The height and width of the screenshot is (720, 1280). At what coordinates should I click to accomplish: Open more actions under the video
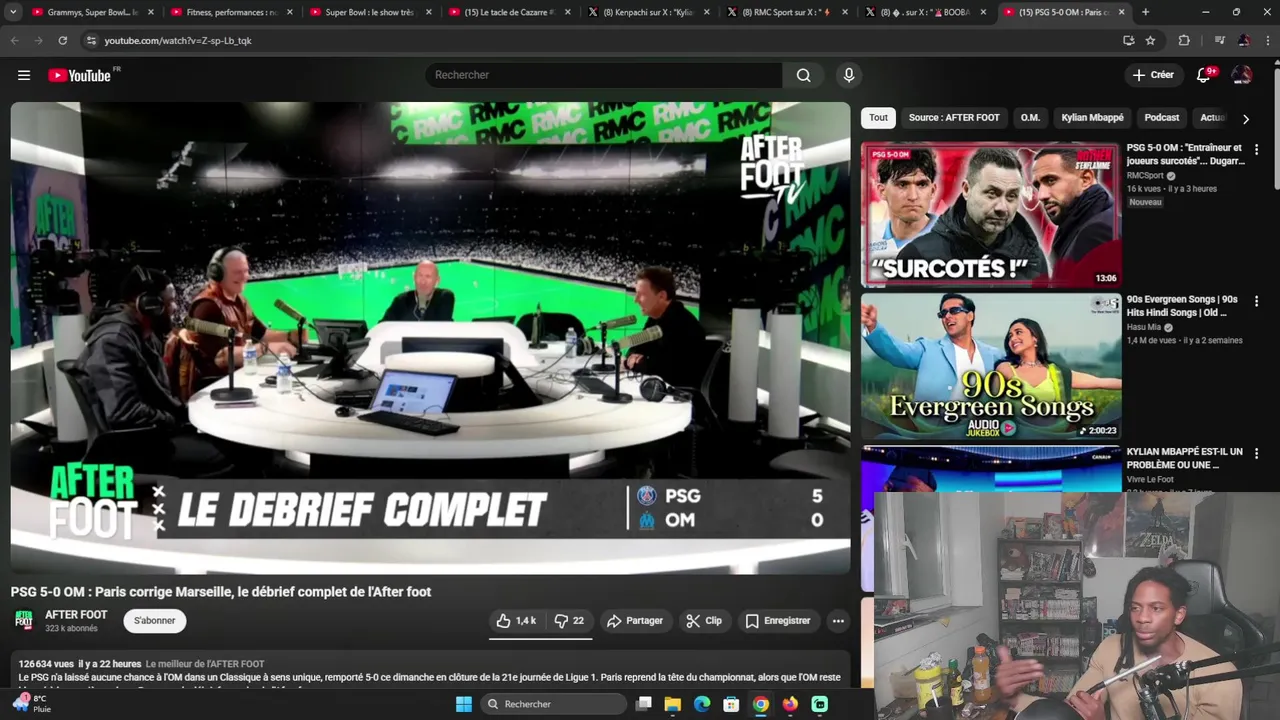838,621
